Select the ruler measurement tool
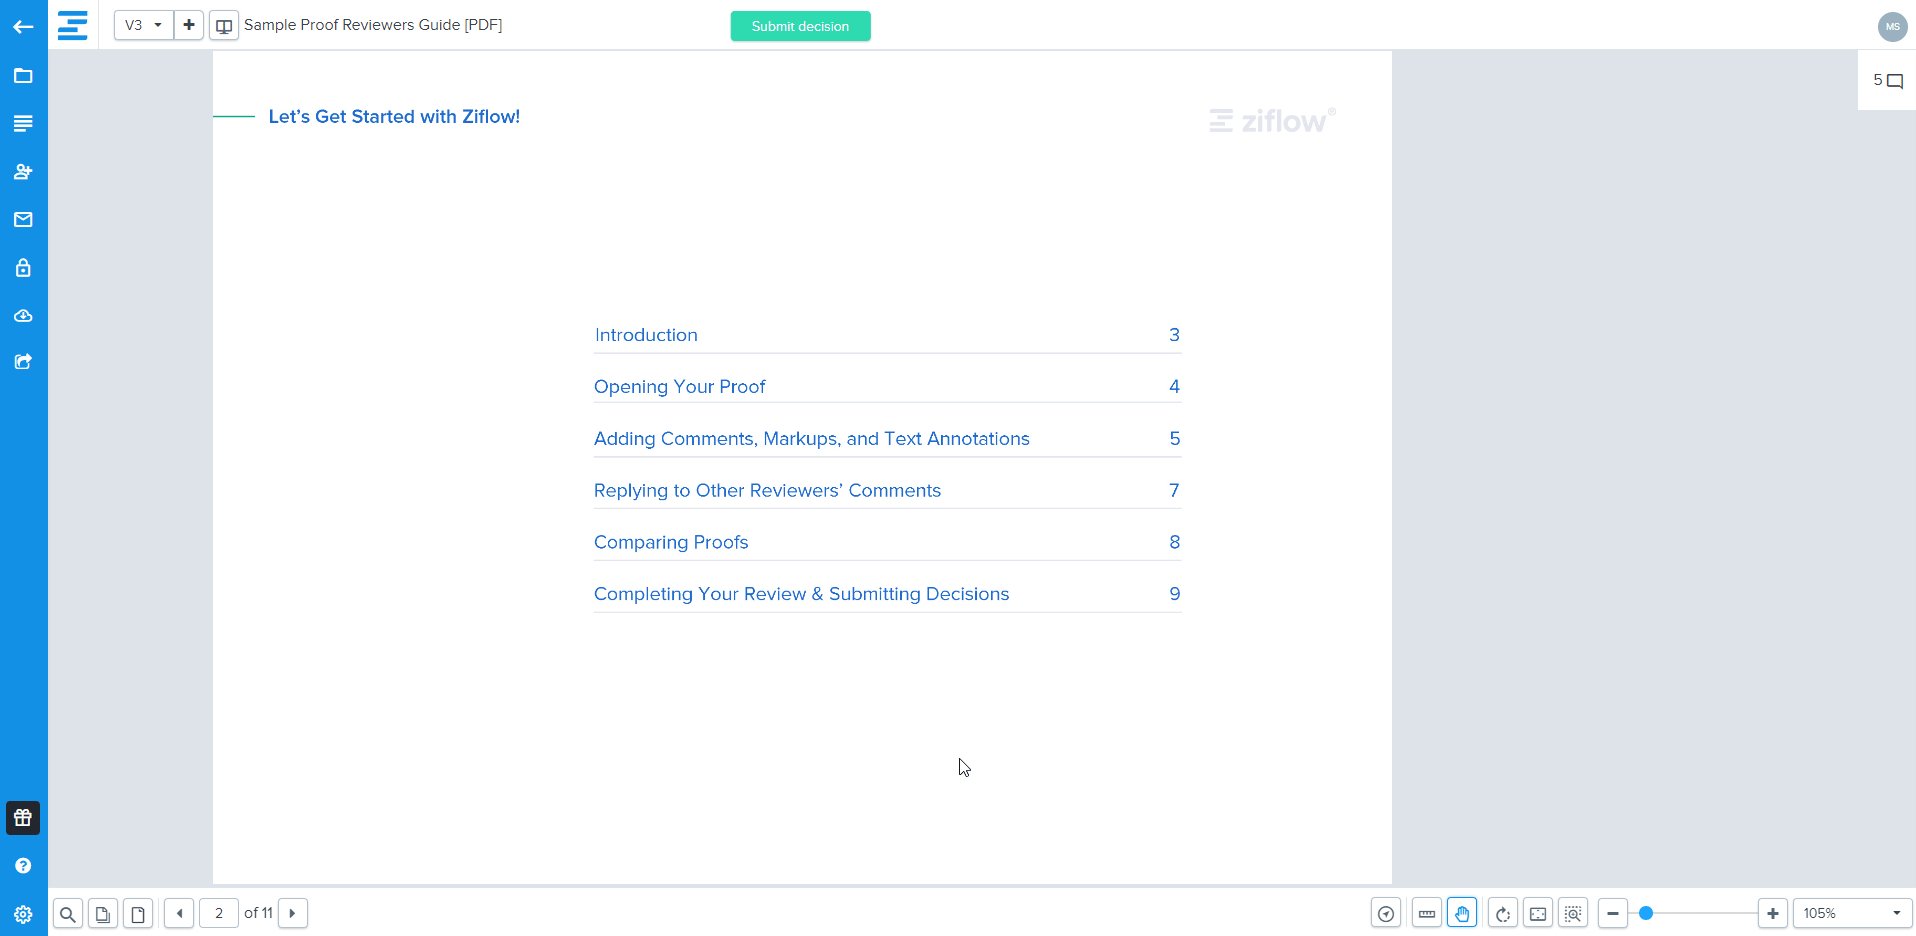 (1427, 913)
